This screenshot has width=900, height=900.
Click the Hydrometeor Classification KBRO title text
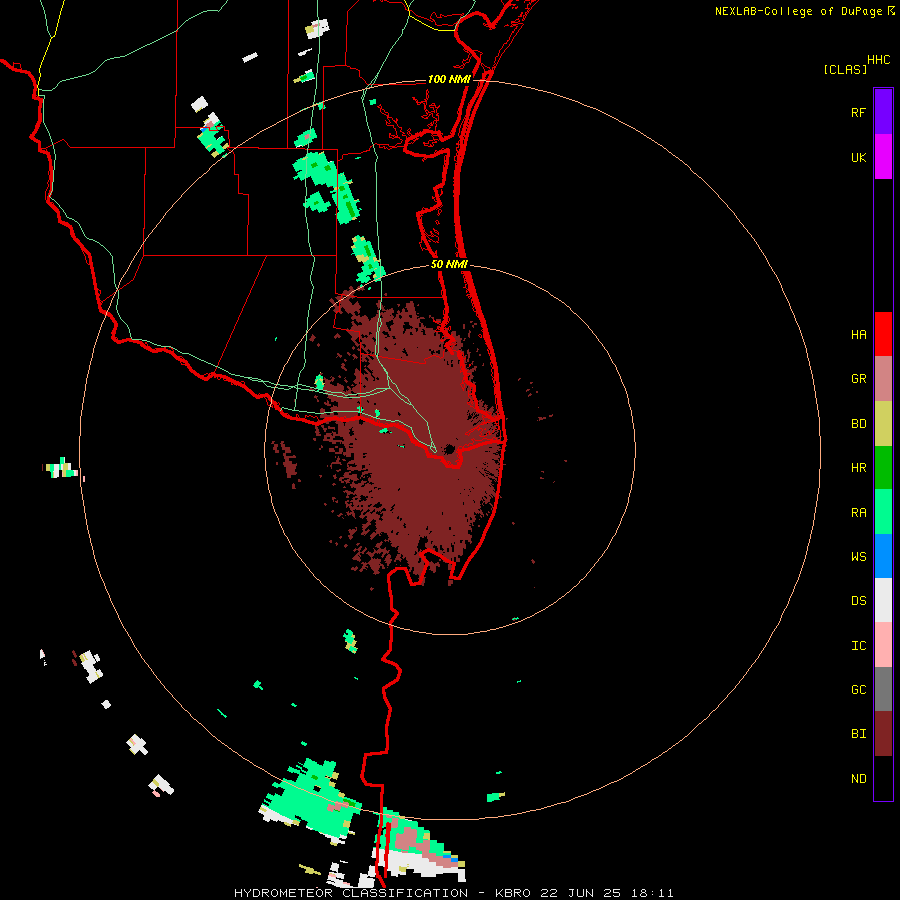click(x=453, y=893)
